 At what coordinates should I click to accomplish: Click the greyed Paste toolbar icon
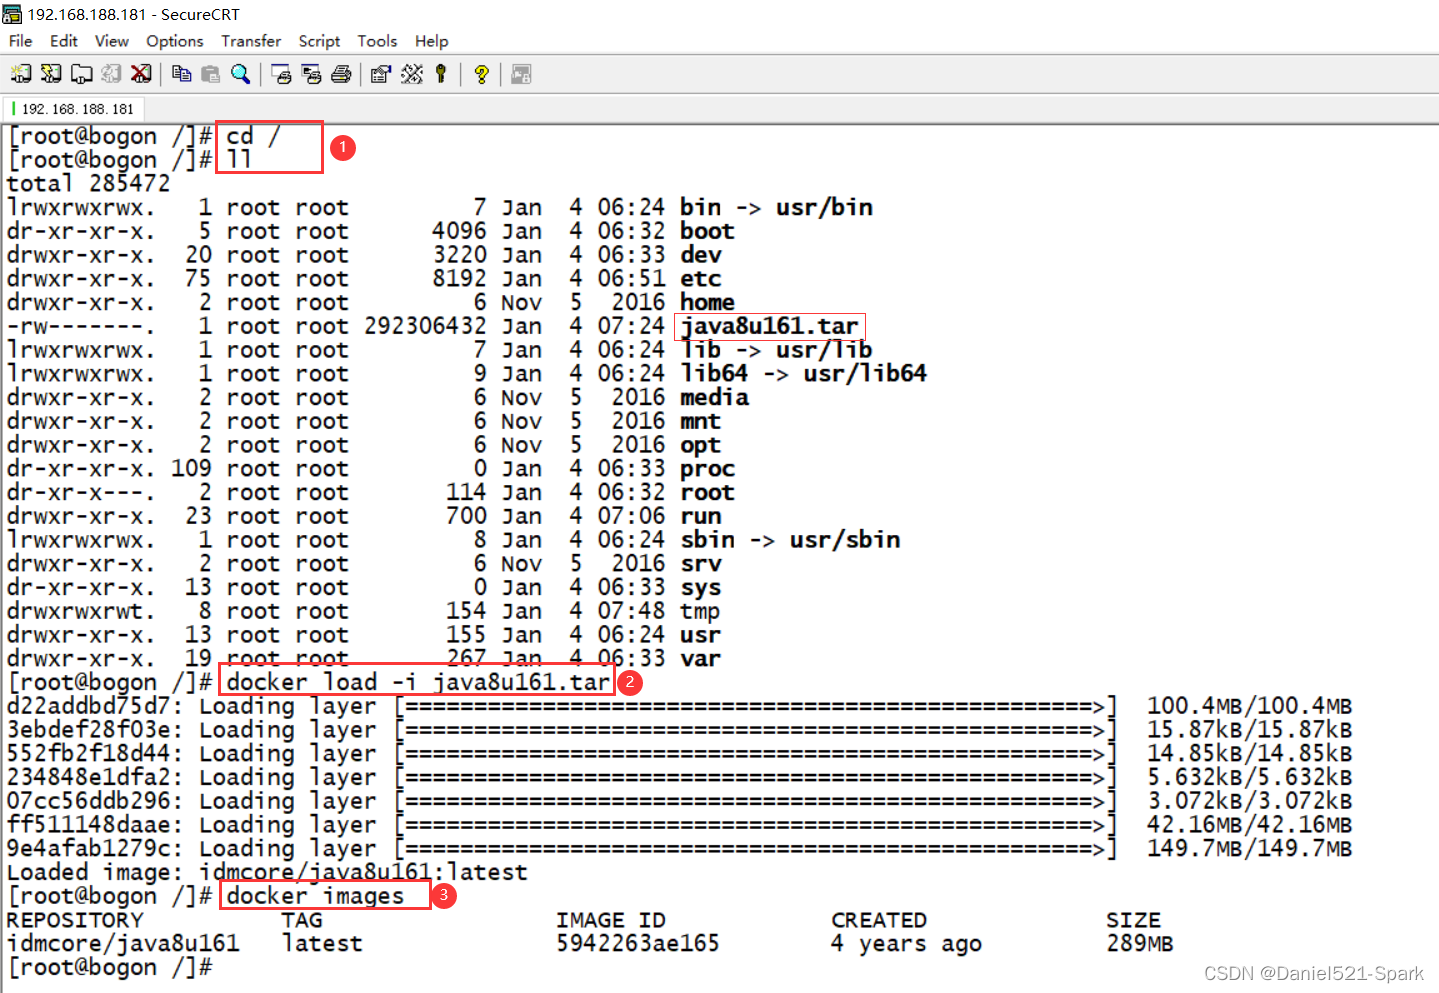coord(210,74)
